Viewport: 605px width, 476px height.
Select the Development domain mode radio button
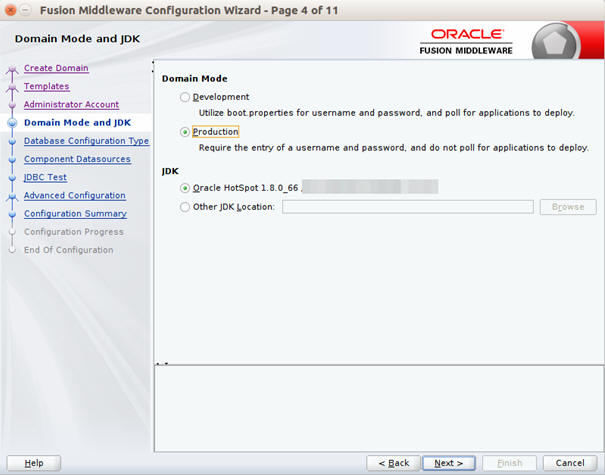185,97
